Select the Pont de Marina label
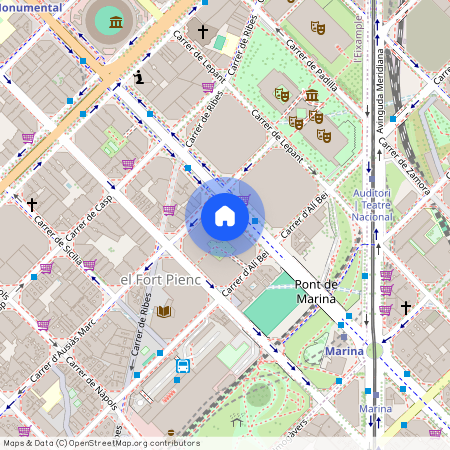The height and width of the screenshot is (450, 450). [x=316, y=292]
